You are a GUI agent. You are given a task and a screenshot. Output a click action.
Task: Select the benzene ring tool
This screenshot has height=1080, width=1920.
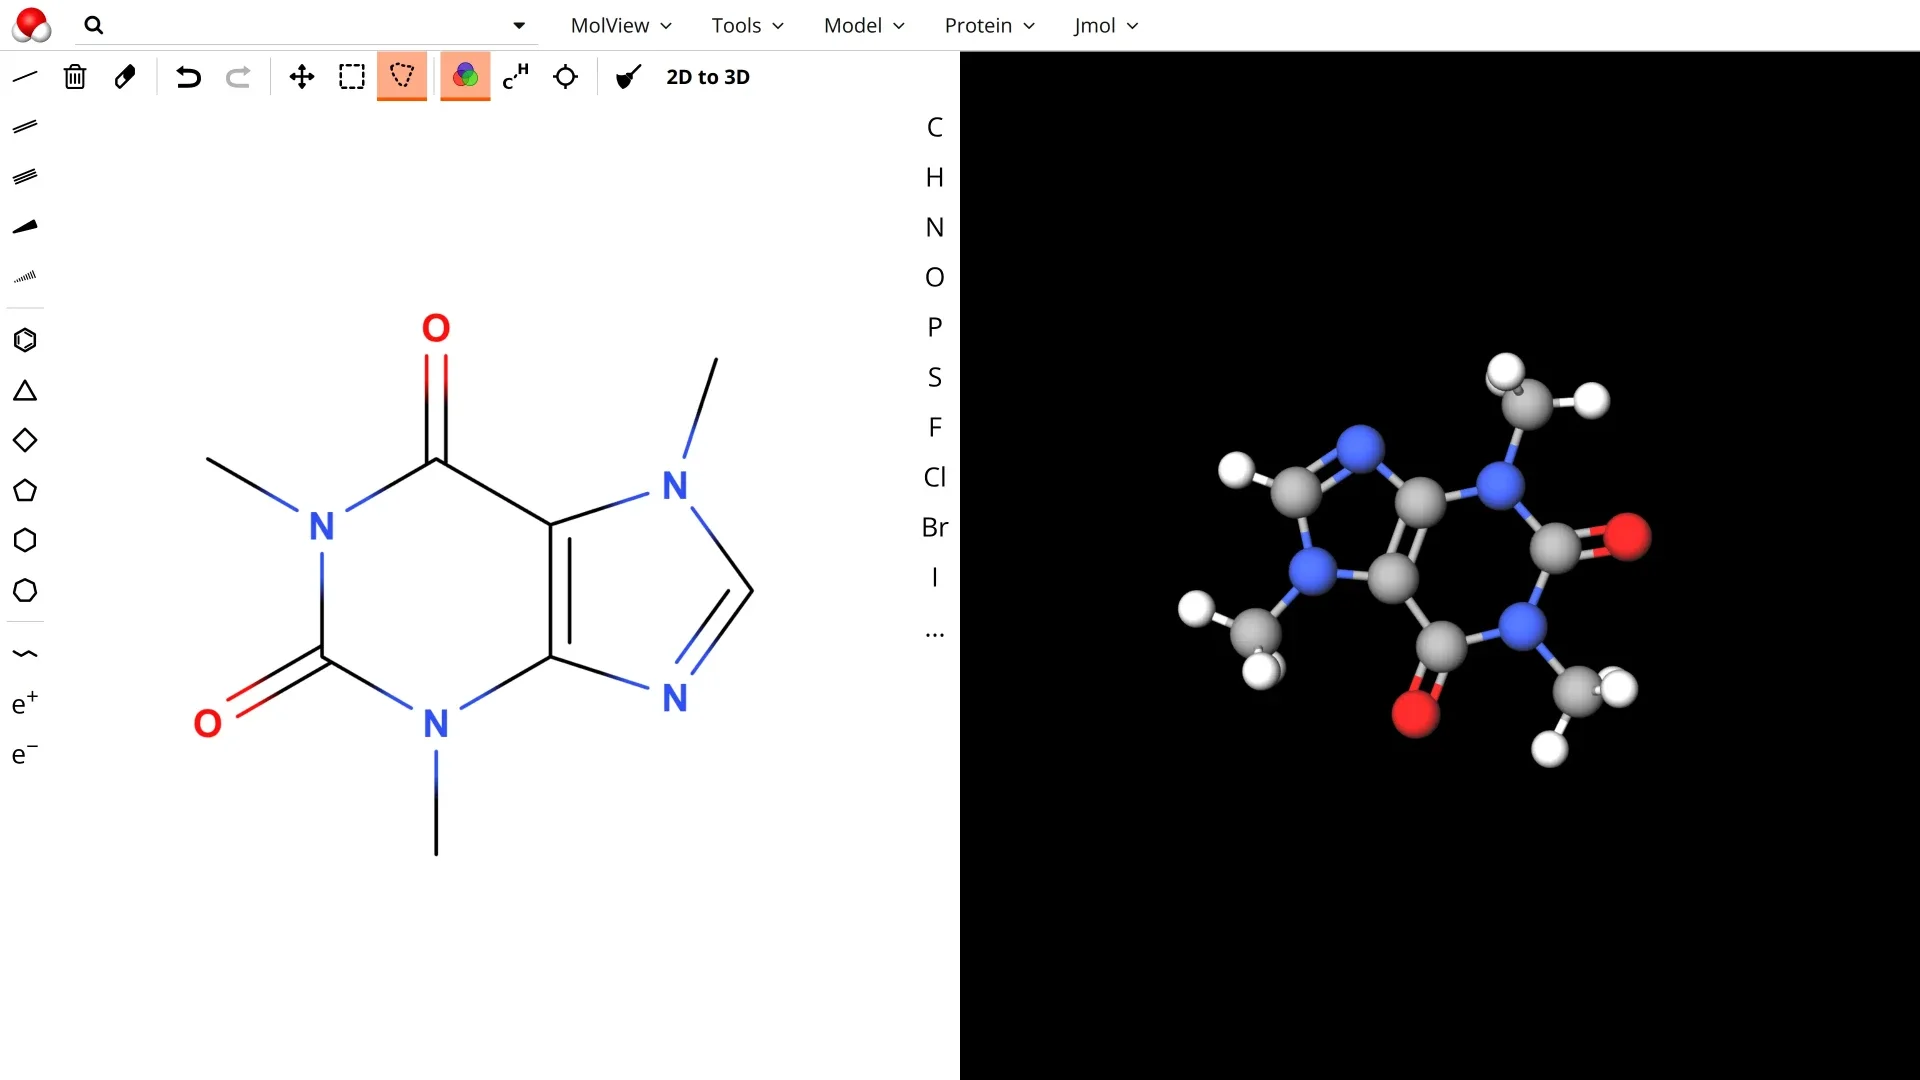tap(25, 340)
